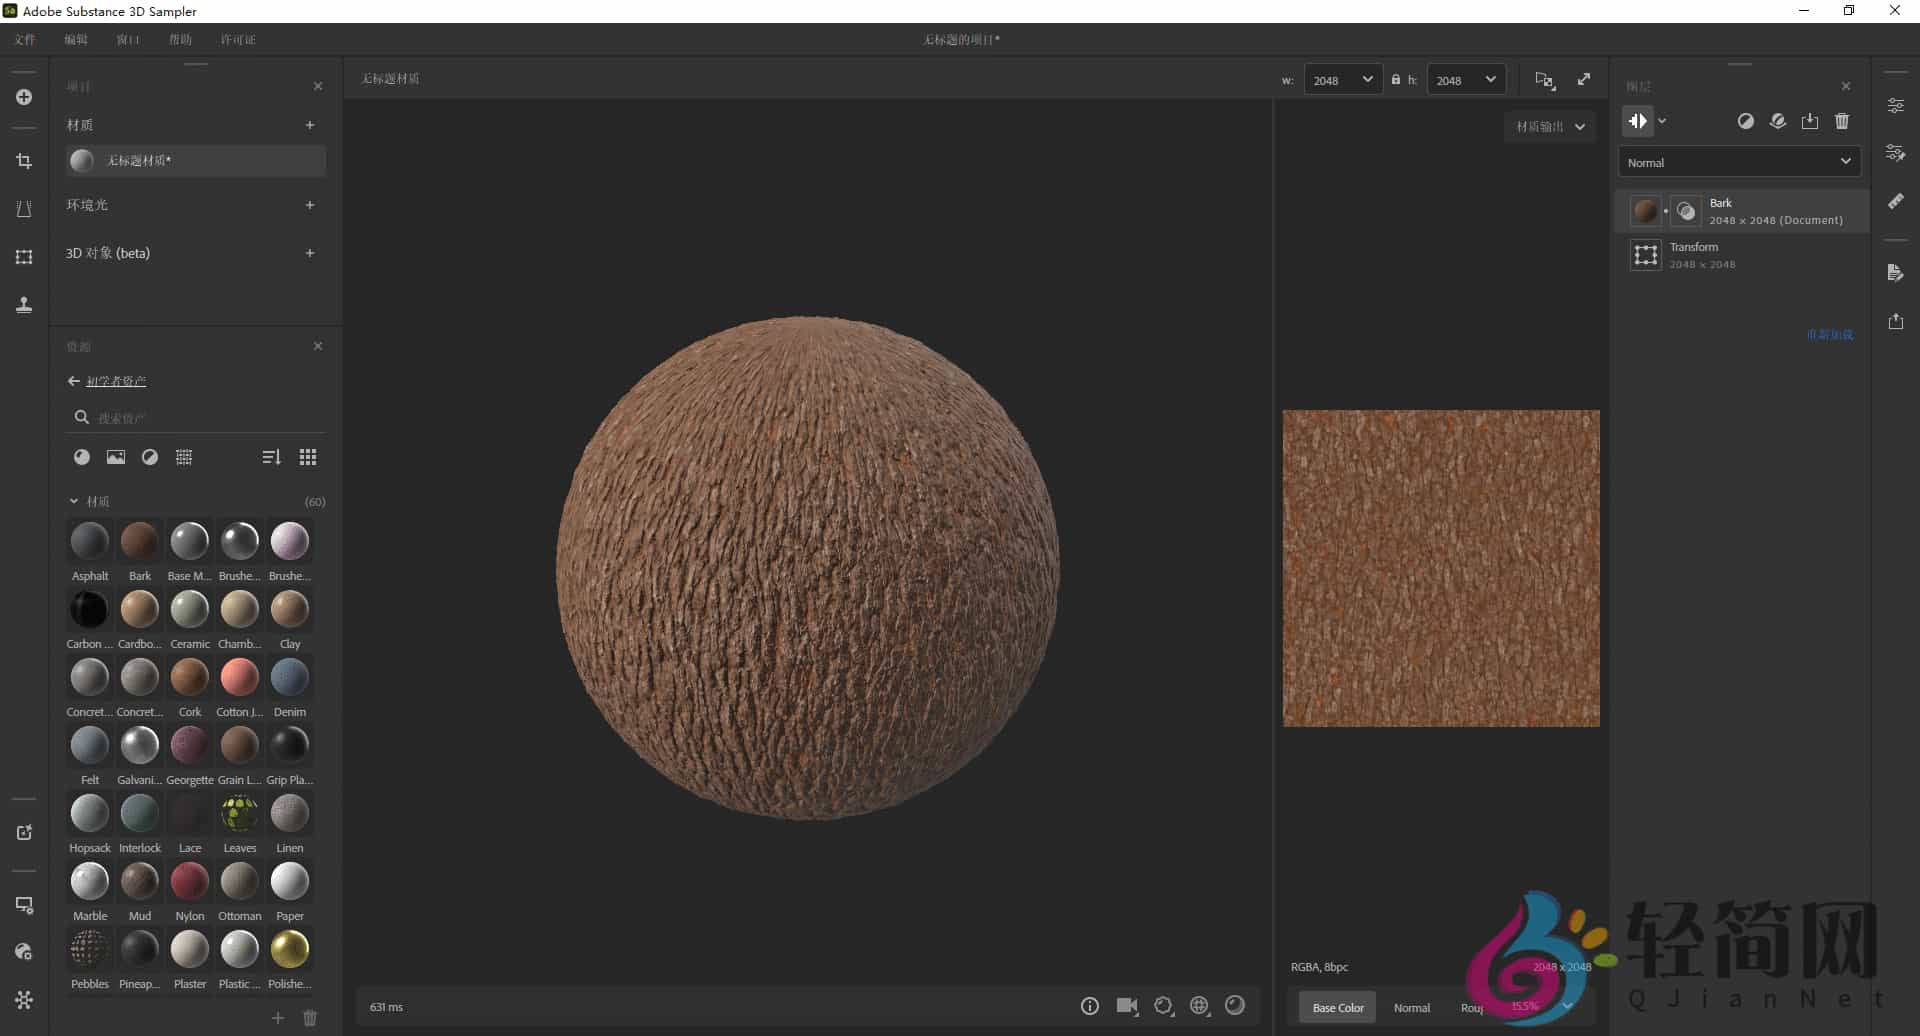Click the export layer icon in layers panel
Viewport: 1920px width, 1036px height.
click(1811, 121)
